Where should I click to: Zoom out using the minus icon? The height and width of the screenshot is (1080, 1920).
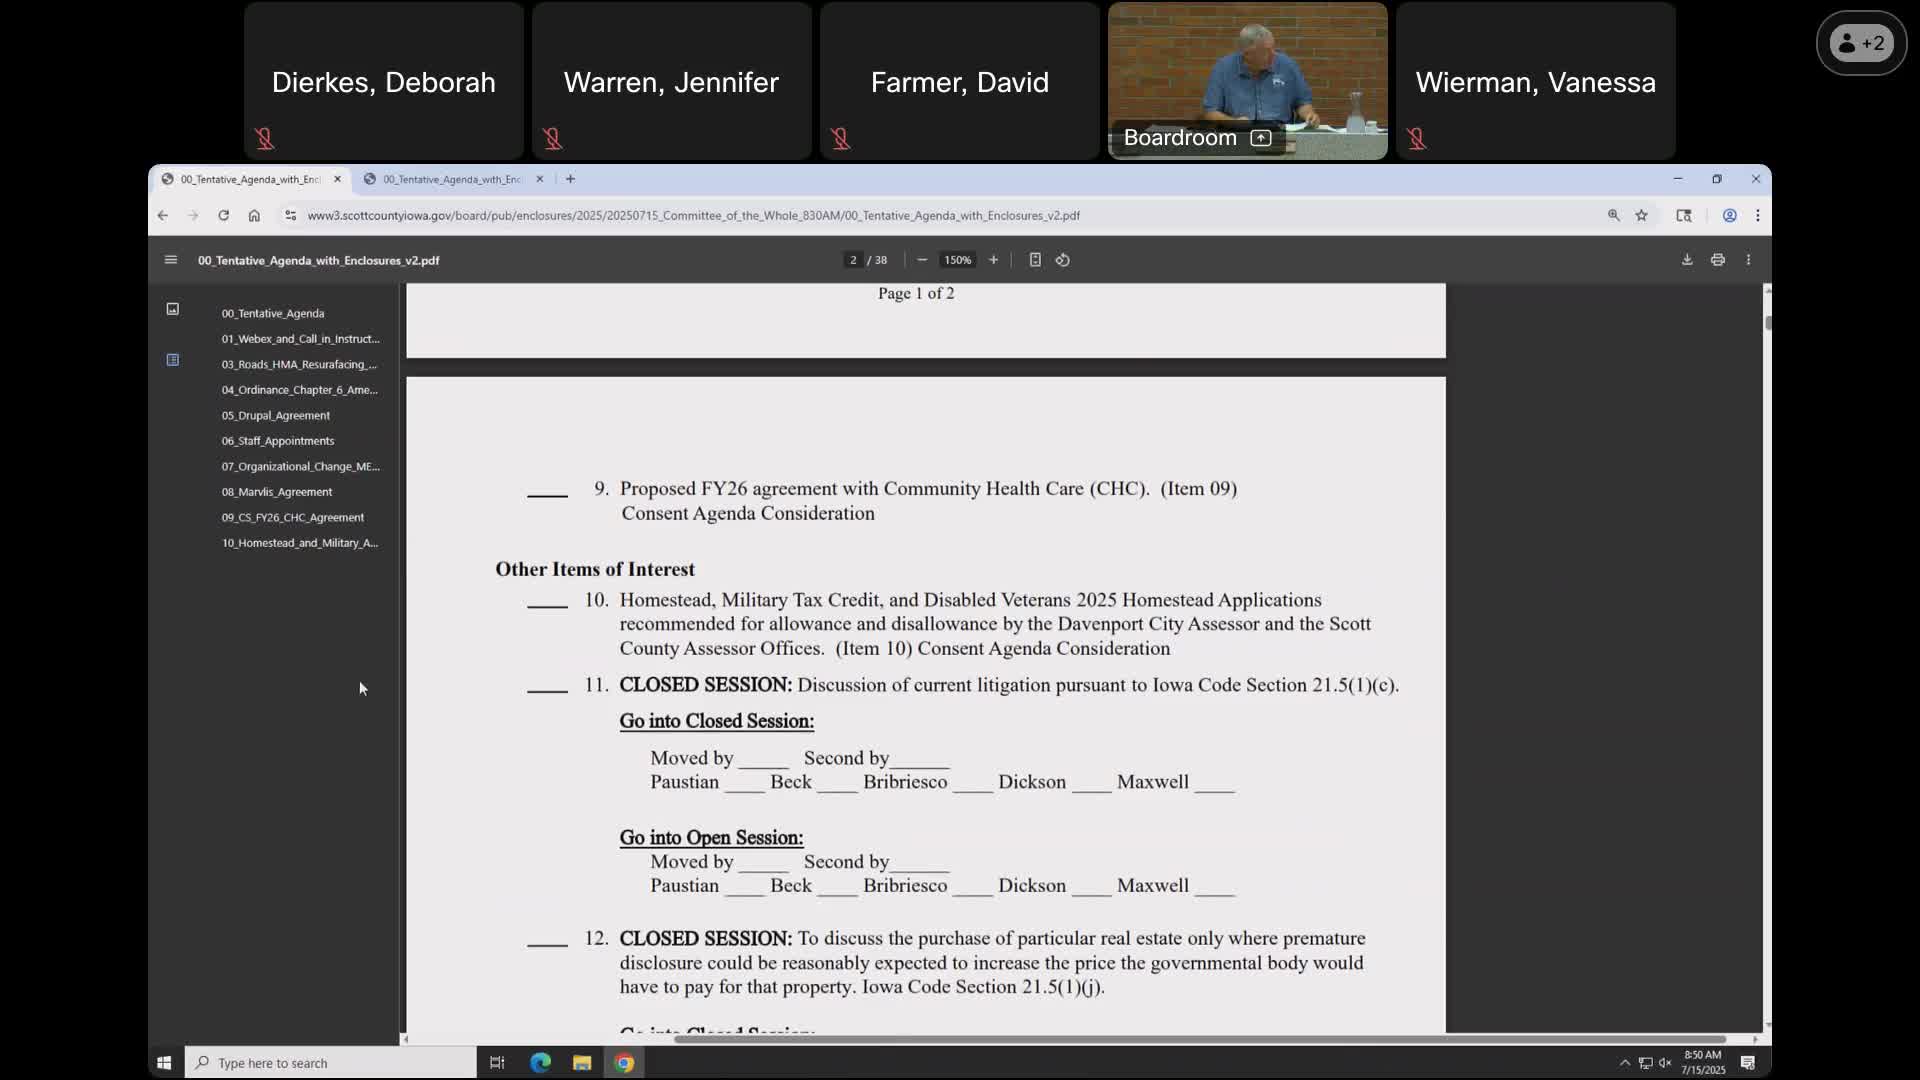922,260
